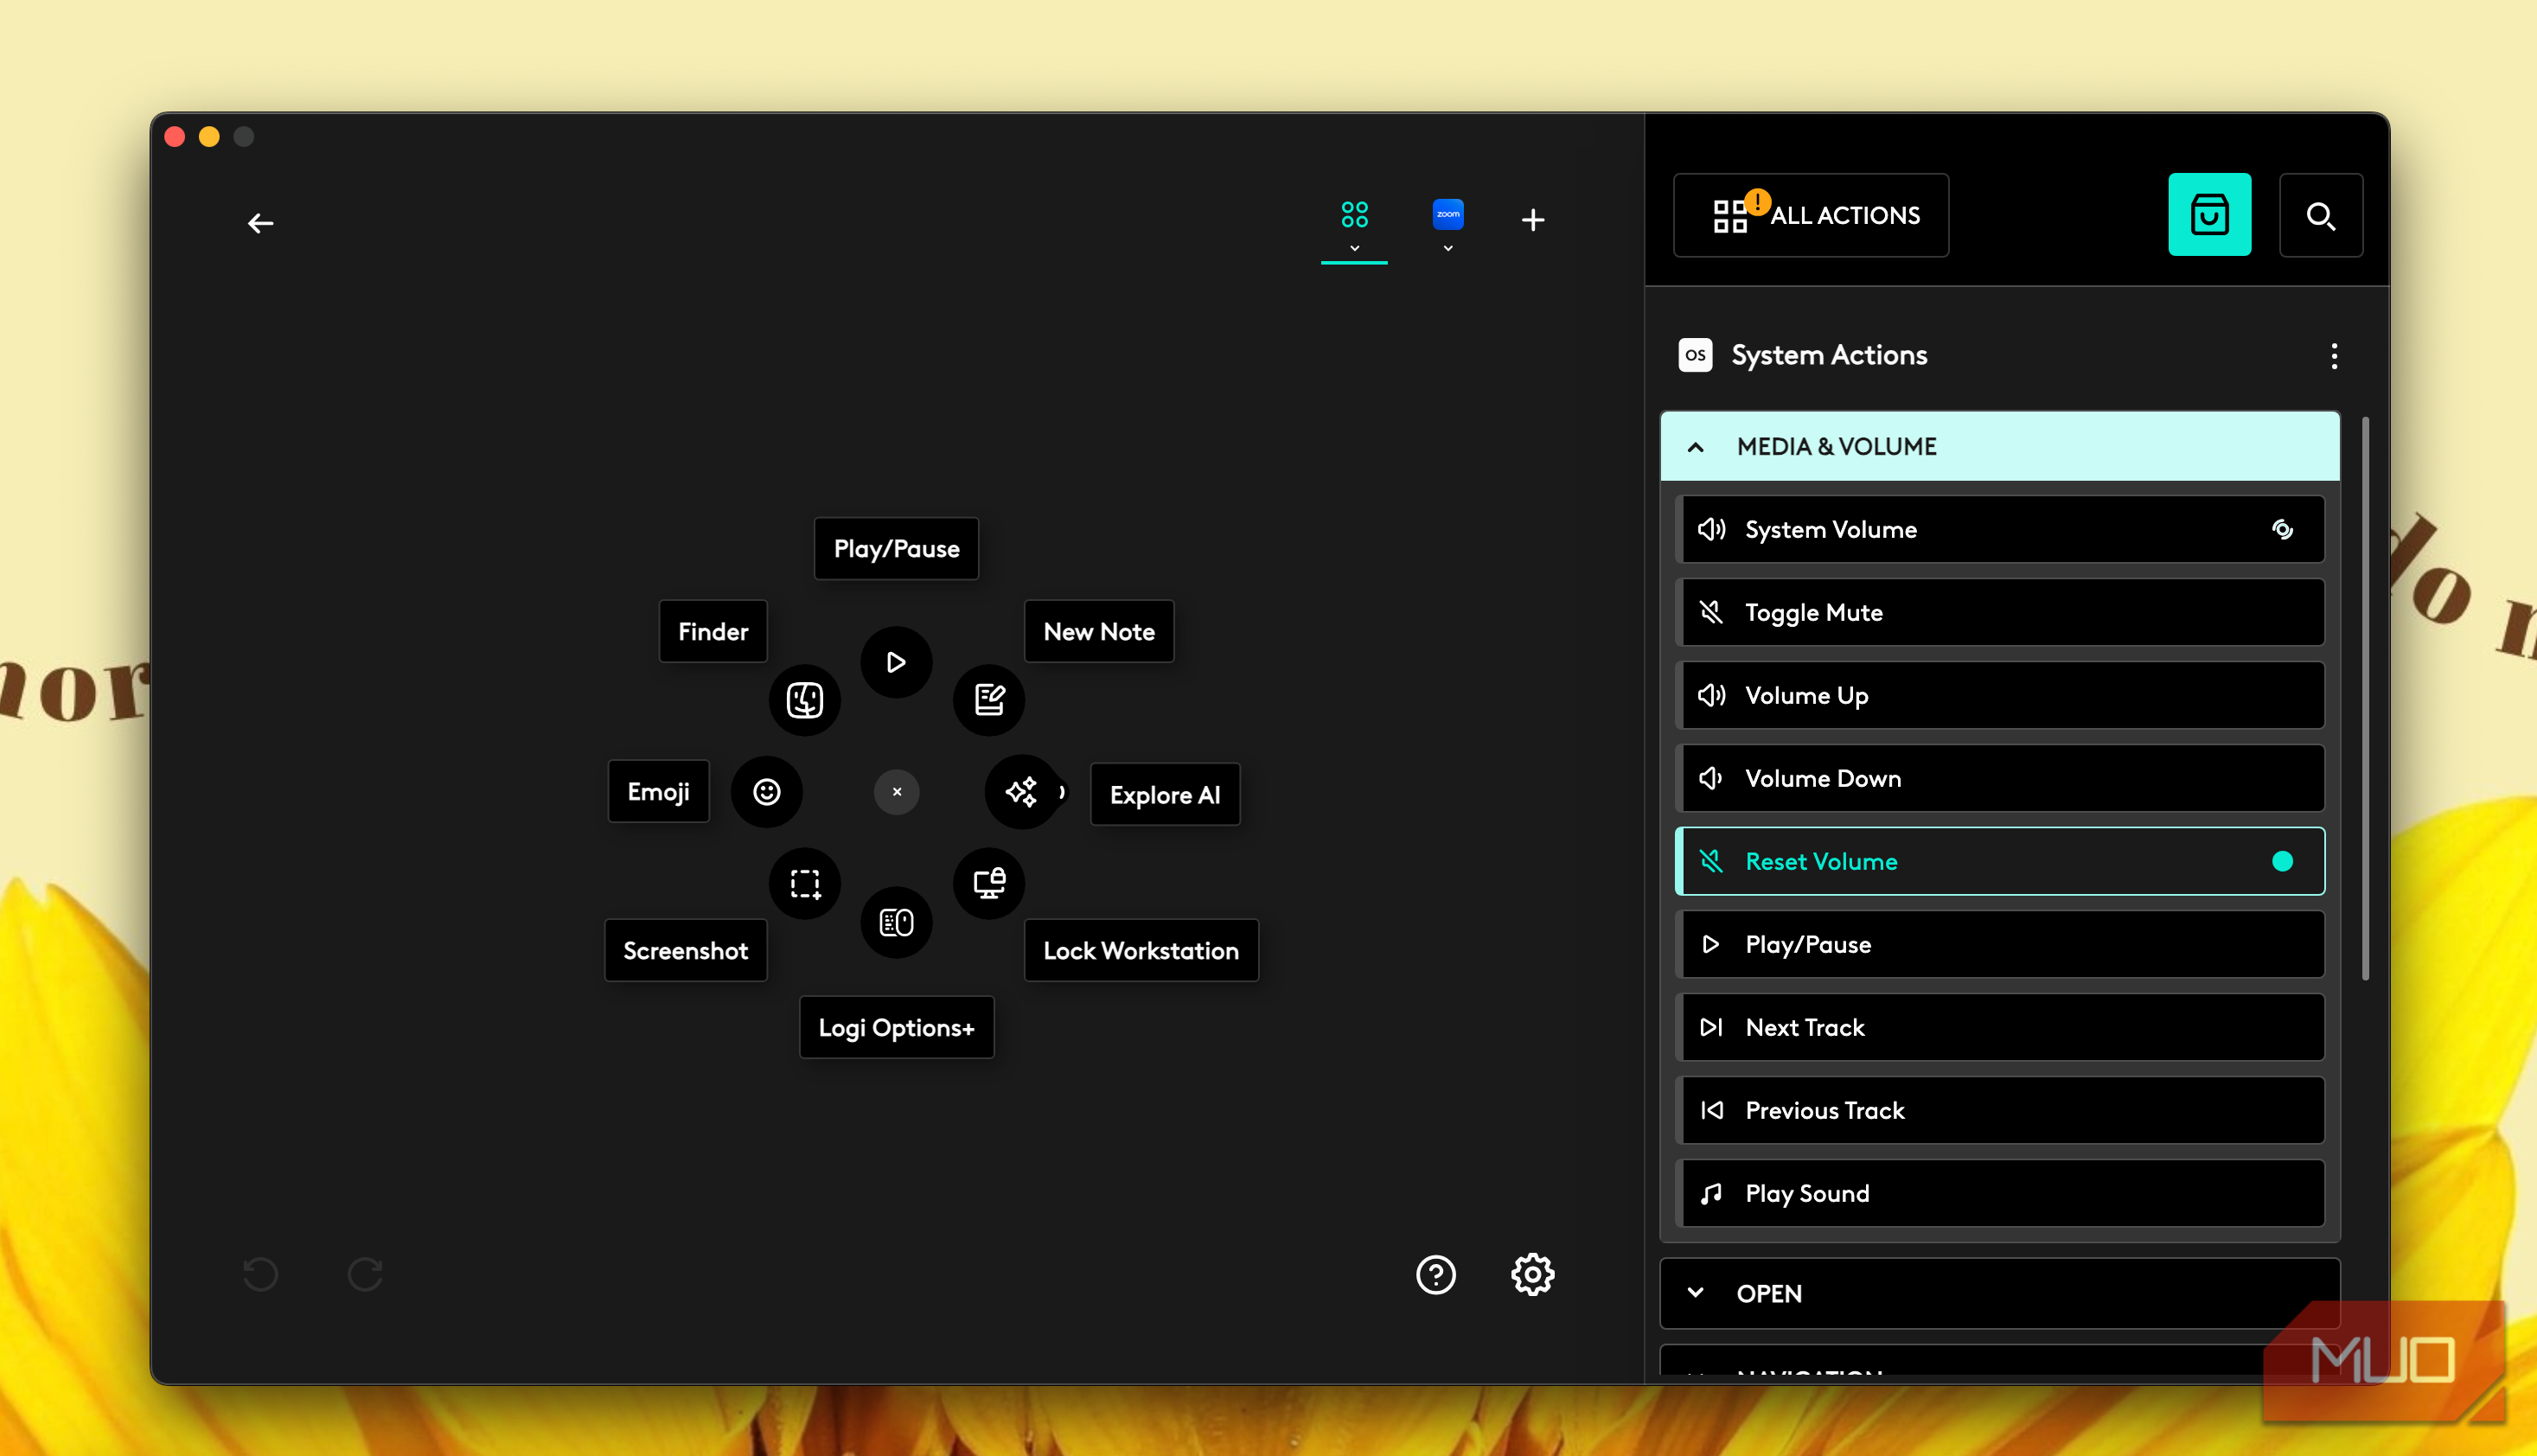Click the Toggle Mute text
This screenshot has width=2537, height=1456.
point(1813,612)
